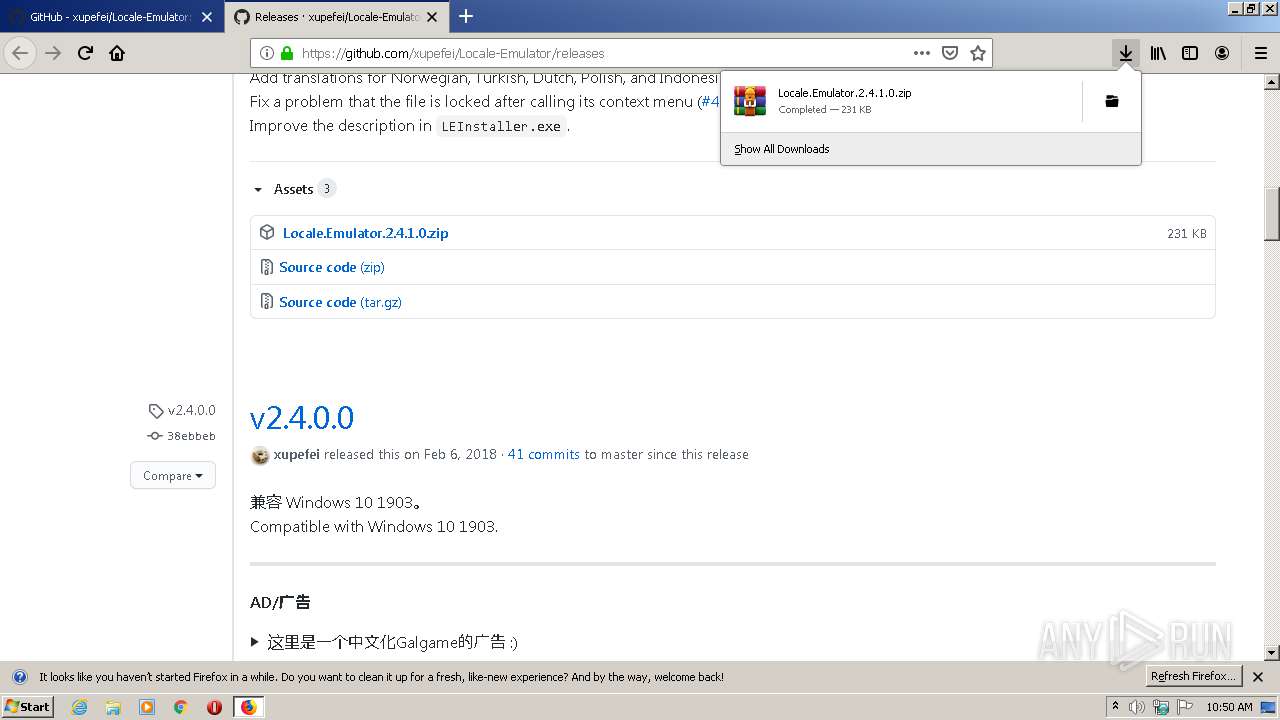The height and width of the screenshot is (720, 1280).
Task: Click the page vertical scrollbar thumb
Action: point(1272,214)
